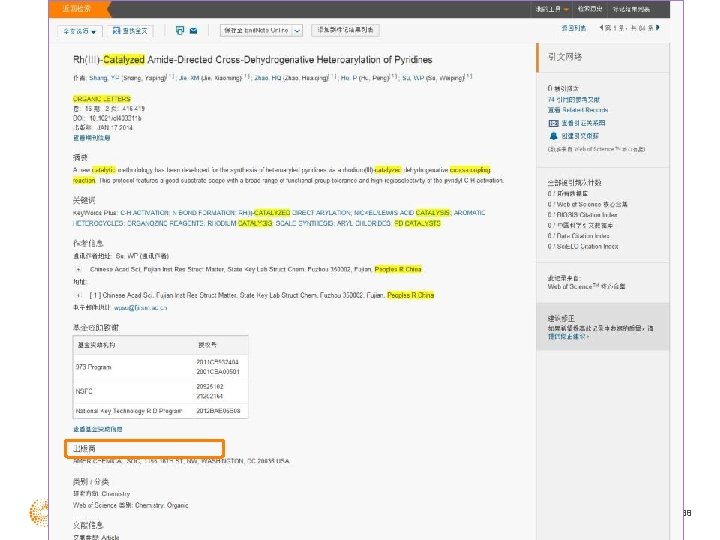Click the print record icon

pos(180,30)
